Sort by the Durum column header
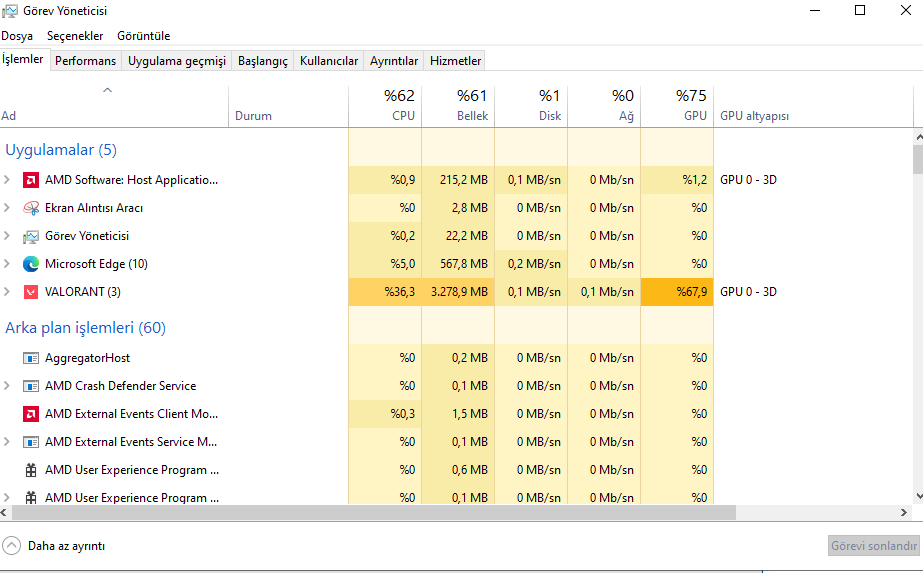 click(288, 107)
